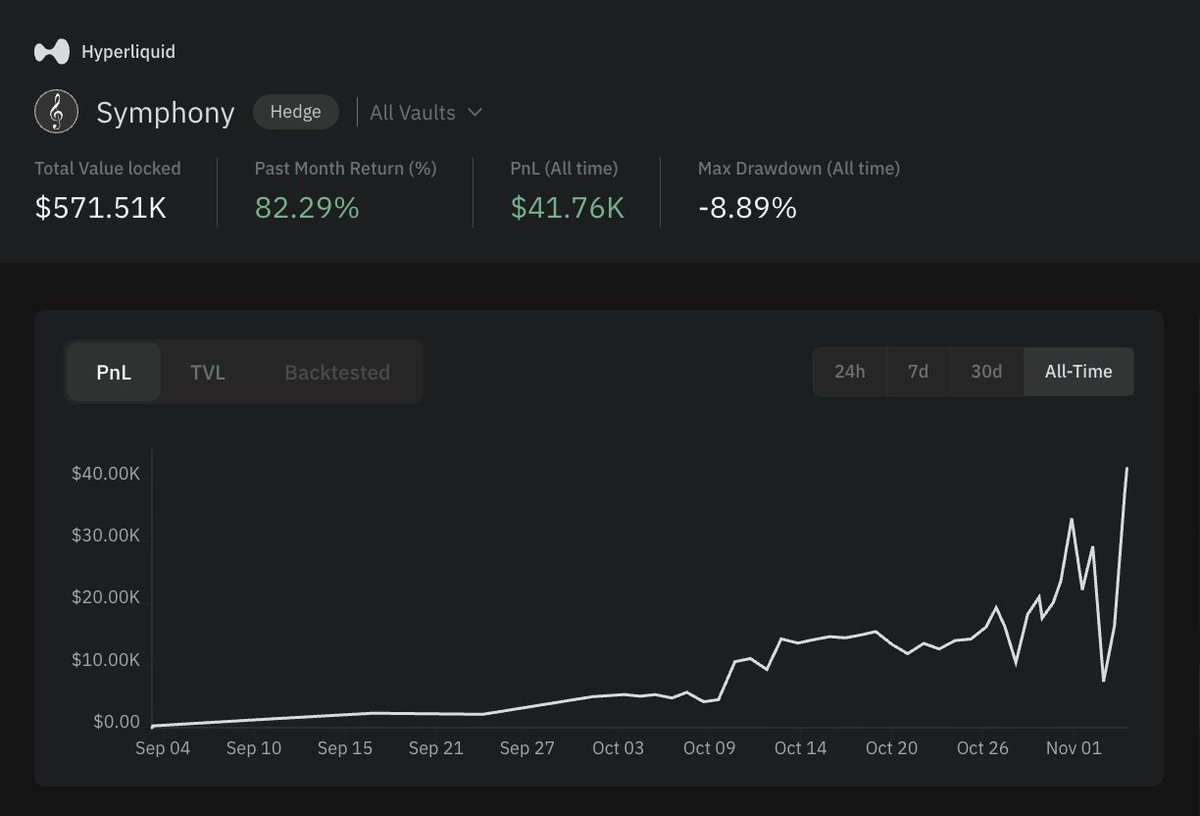1200x816 pixels.
Task: Click the Oct 20 date label
Action: pyautogui.click(x=892, y=748)
